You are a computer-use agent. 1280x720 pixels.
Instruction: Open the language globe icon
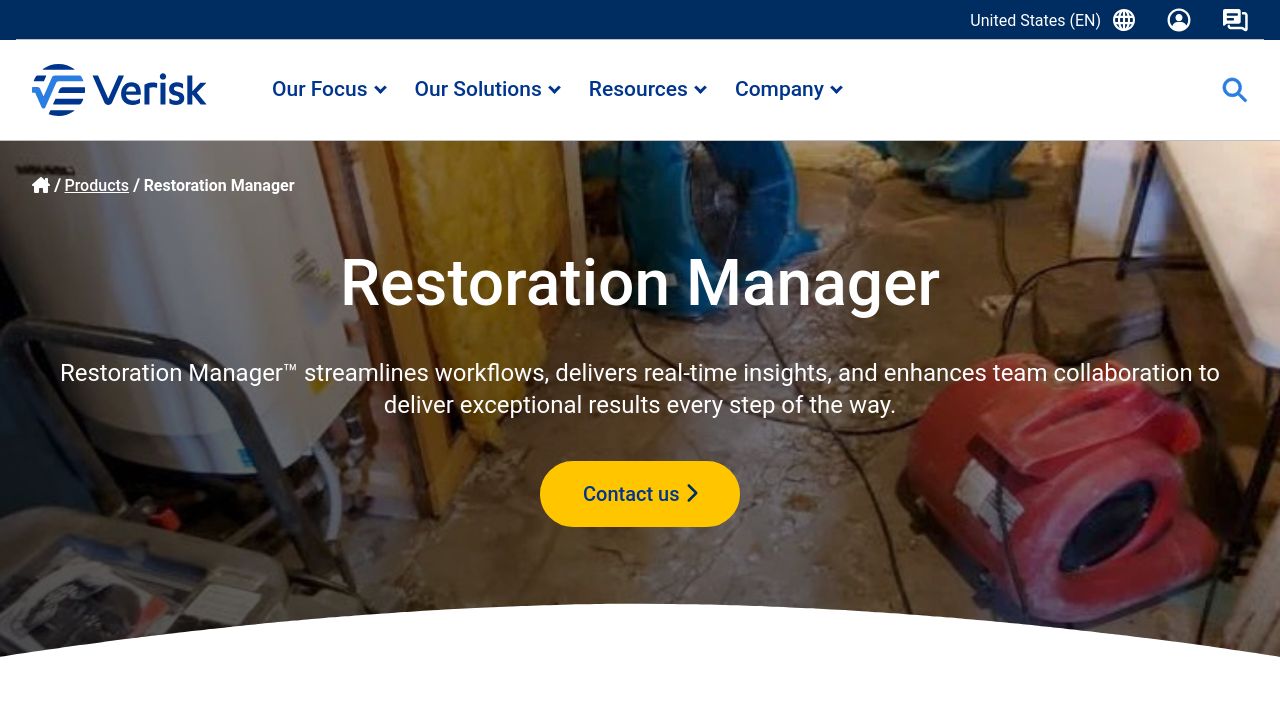pyautogui.click(x=1123, y=19)
